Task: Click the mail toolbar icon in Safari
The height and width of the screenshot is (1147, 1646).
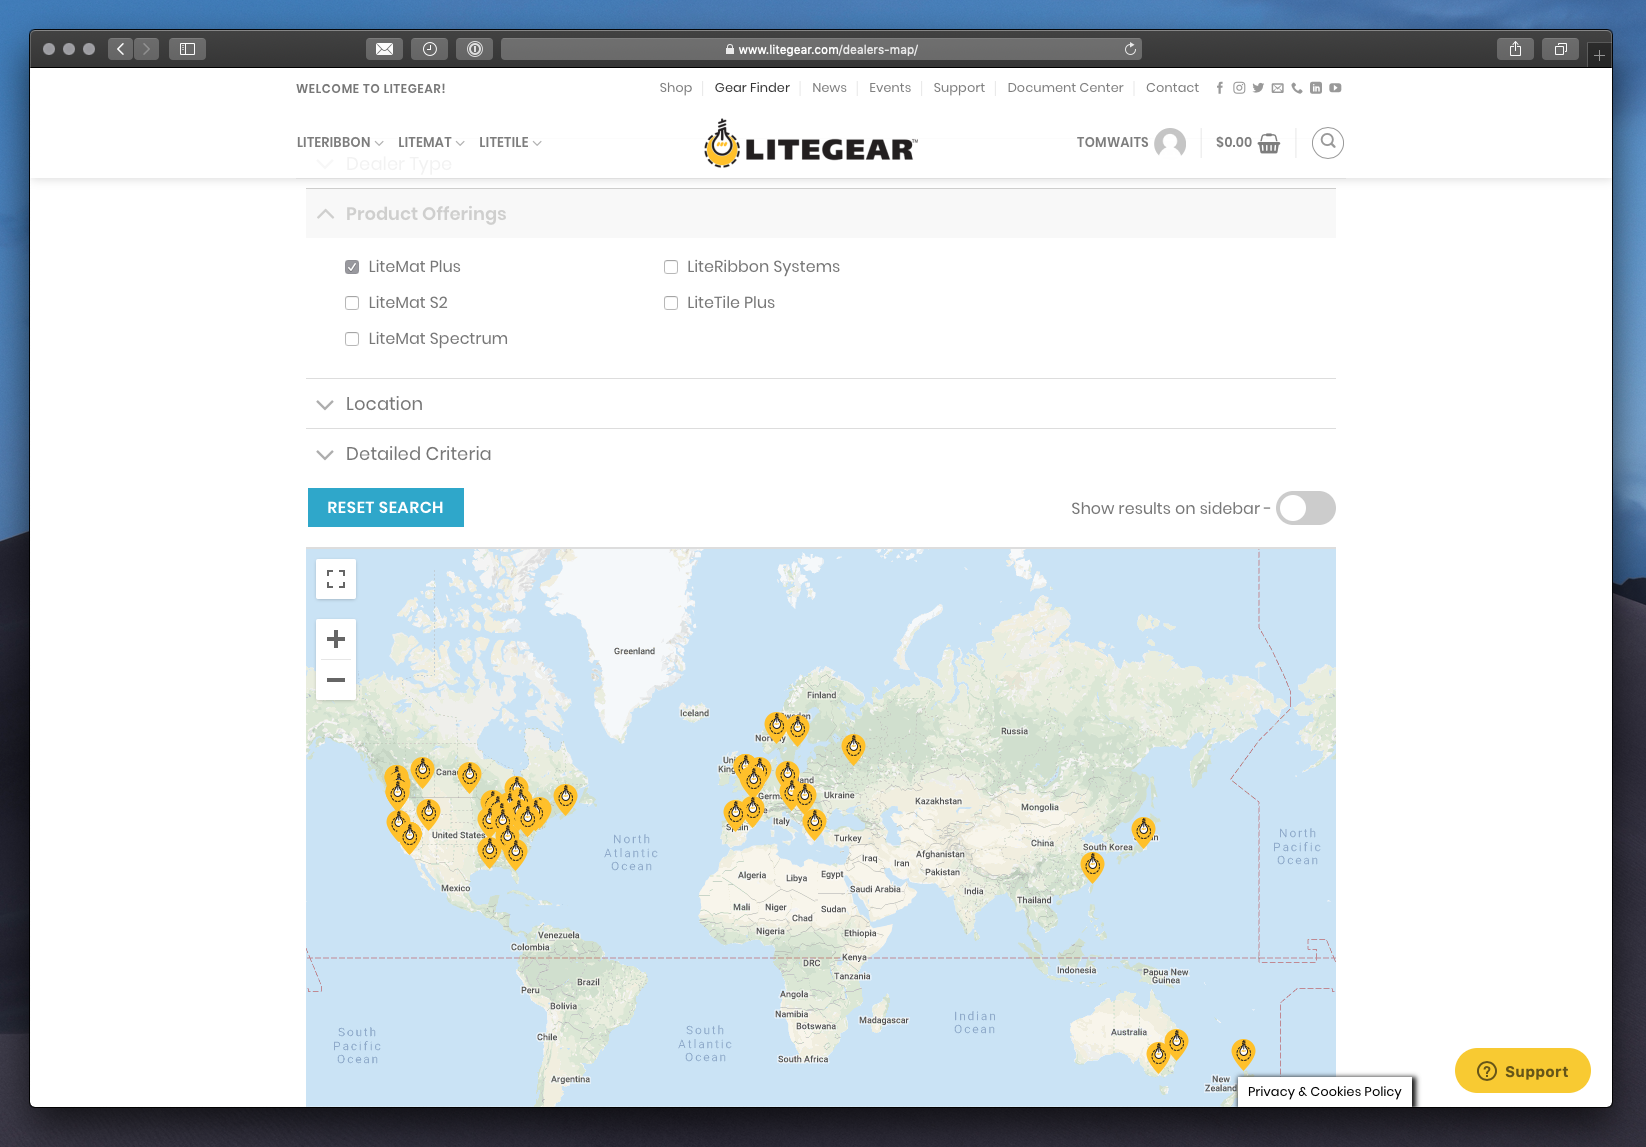Action: pyautogui.click(x=385, y=49)
